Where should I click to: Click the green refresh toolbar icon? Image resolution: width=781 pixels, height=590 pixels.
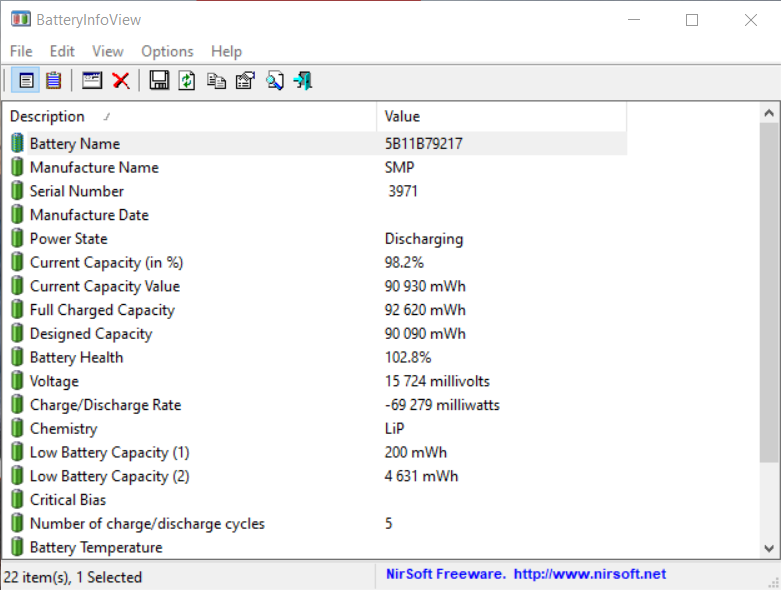(187, 80)
